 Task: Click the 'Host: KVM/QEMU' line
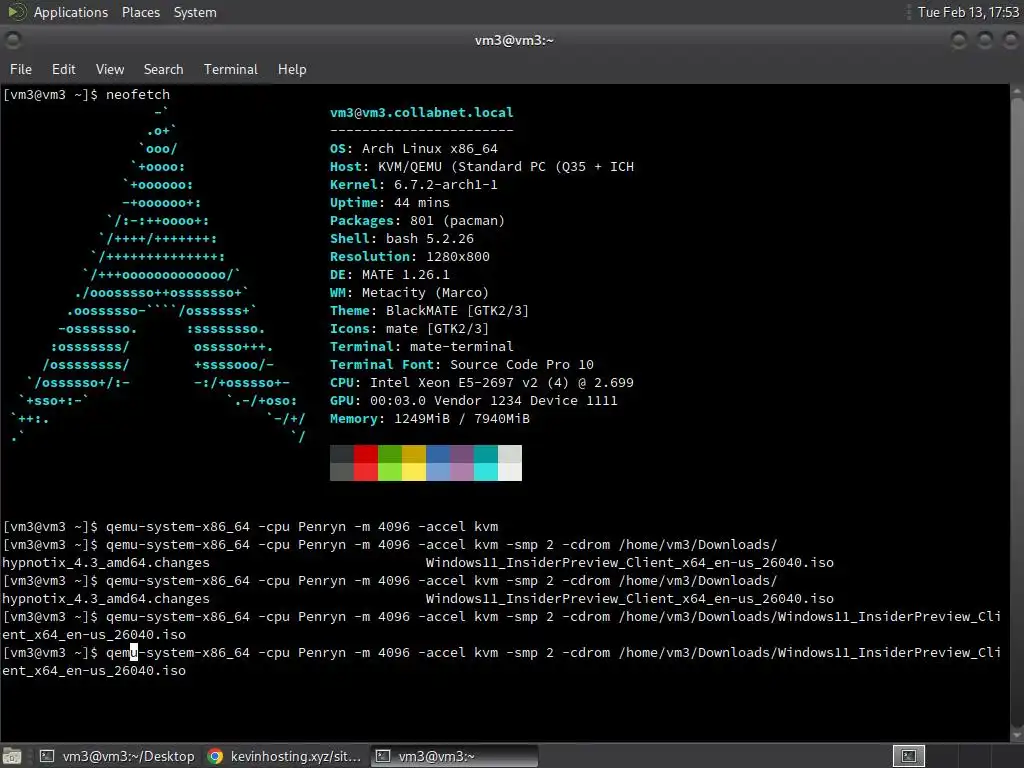pos(481,167)
